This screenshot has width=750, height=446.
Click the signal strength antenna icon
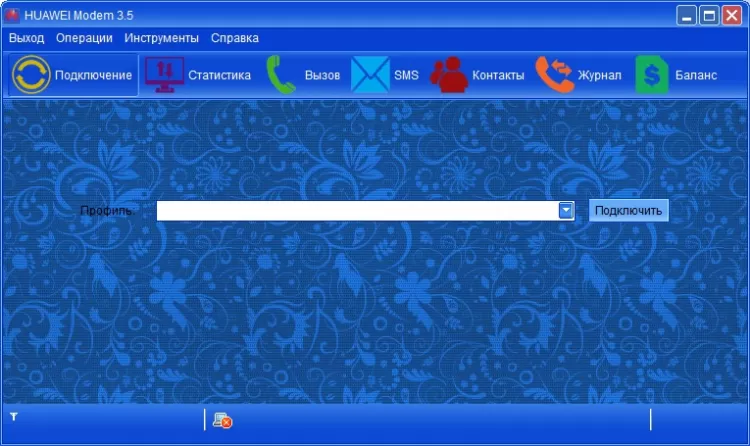click(13, 415)
